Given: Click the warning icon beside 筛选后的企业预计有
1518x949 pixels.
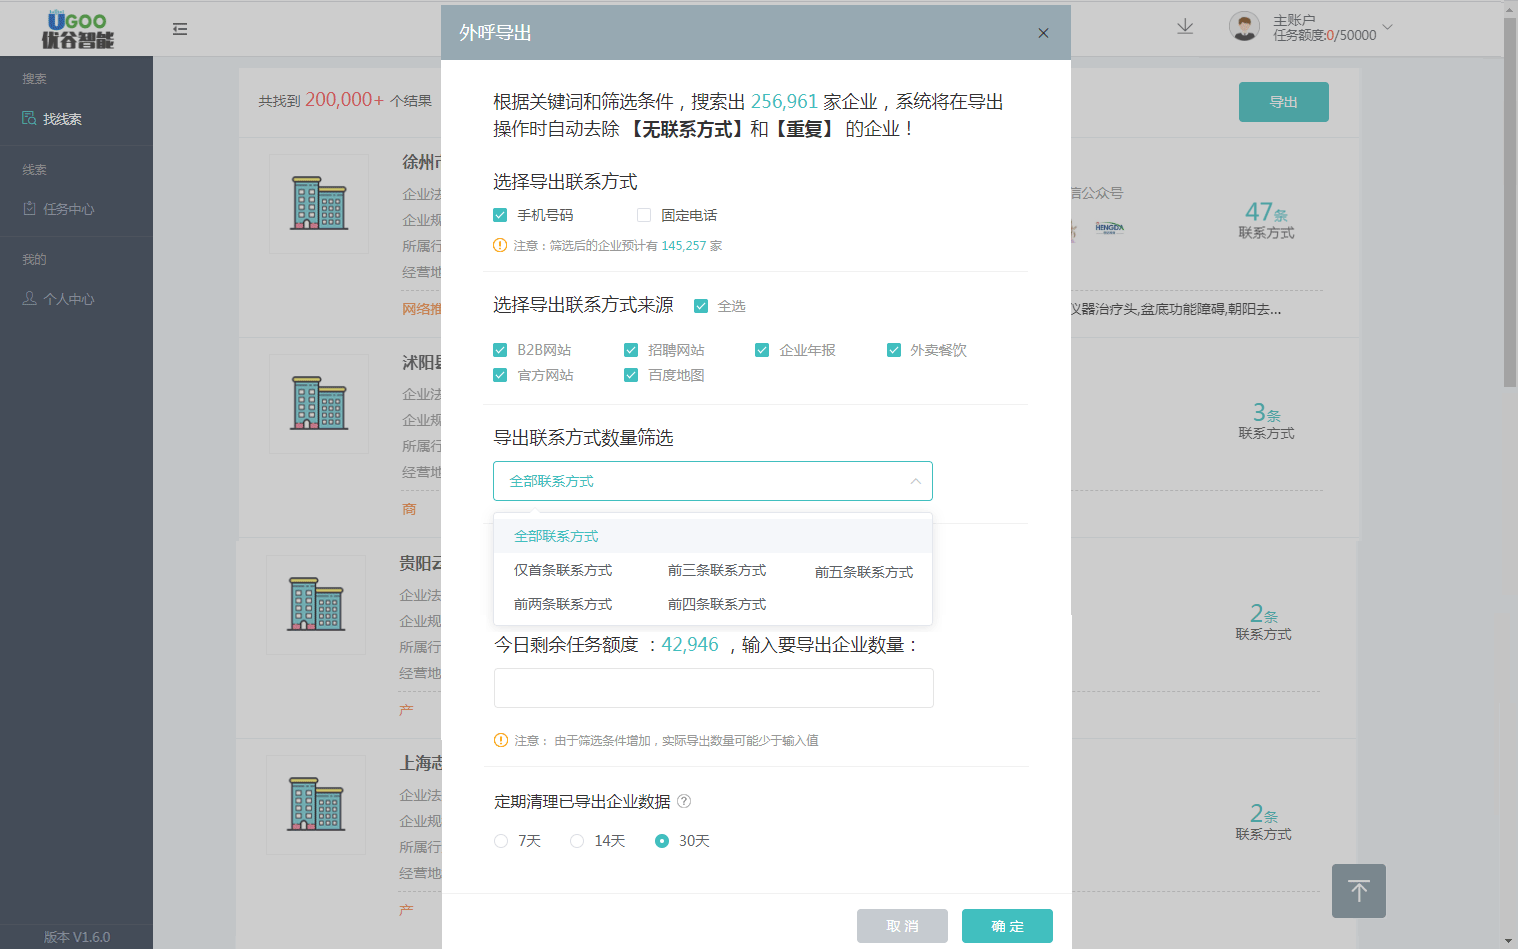Looking at the screenshot, I should 500,245.
